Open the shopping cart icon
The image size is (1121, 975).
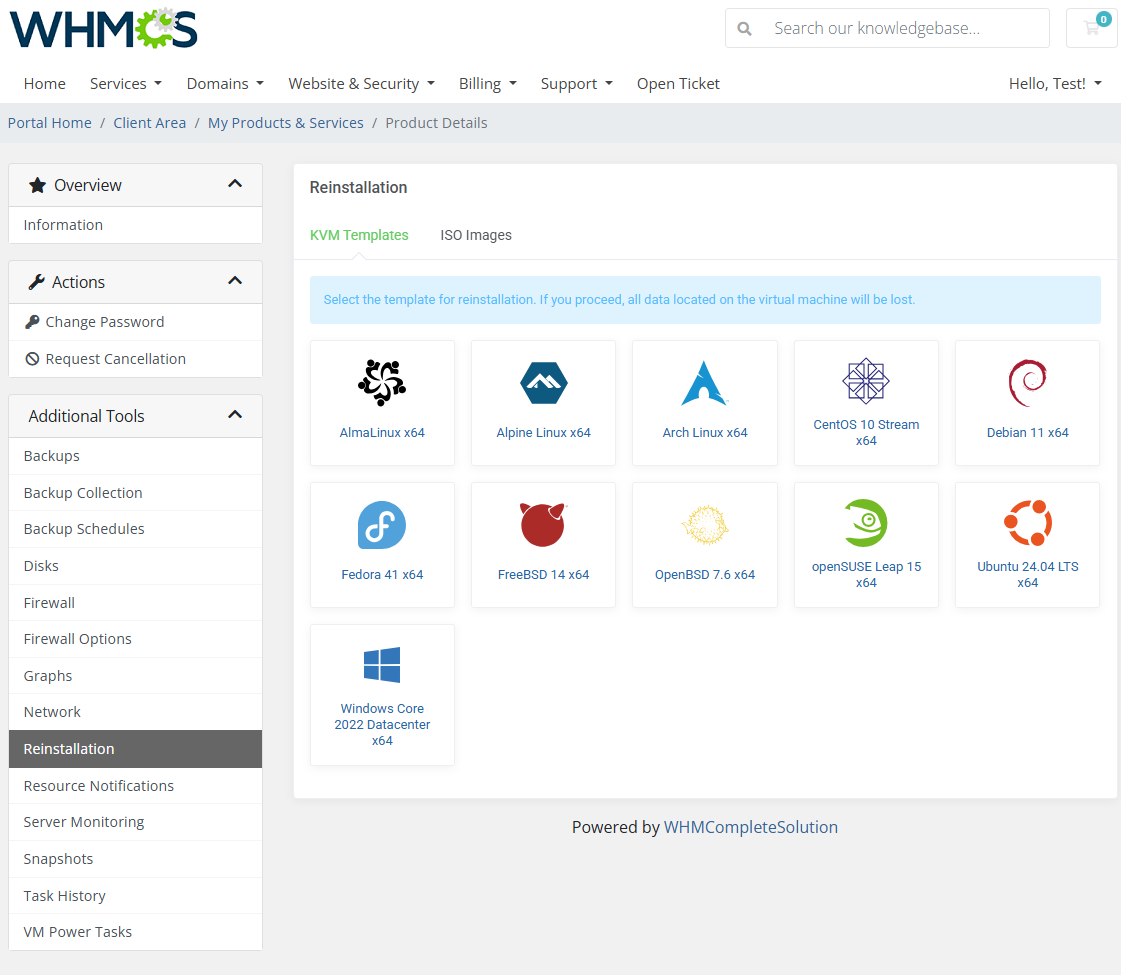coord(1092,28)
